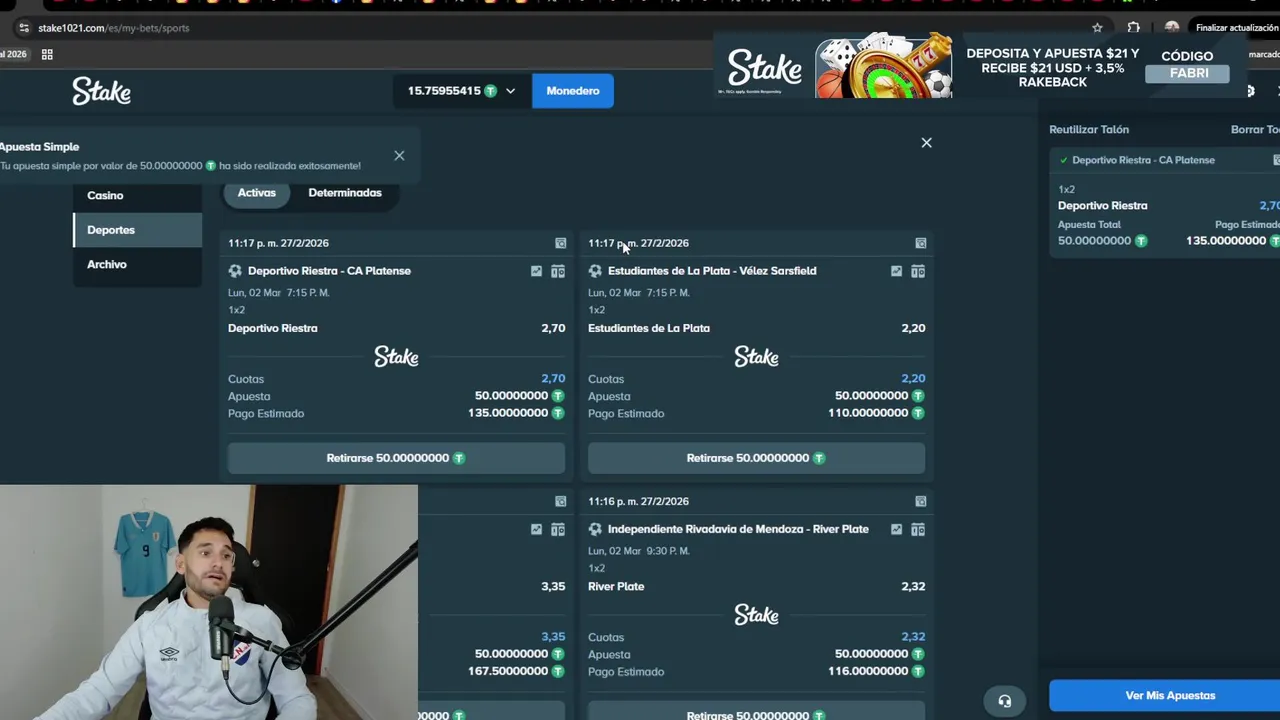Click 116.00000000 Pago Estimado on River Plate card
Screen dimensions: 1280x720
[x=867, y=671]
